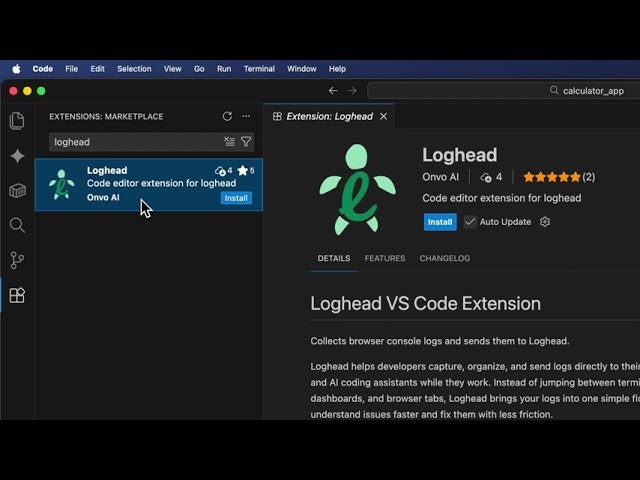Switch to the FEATURES tab
This screenshot has width=640, height=480.
coord(385,258)
